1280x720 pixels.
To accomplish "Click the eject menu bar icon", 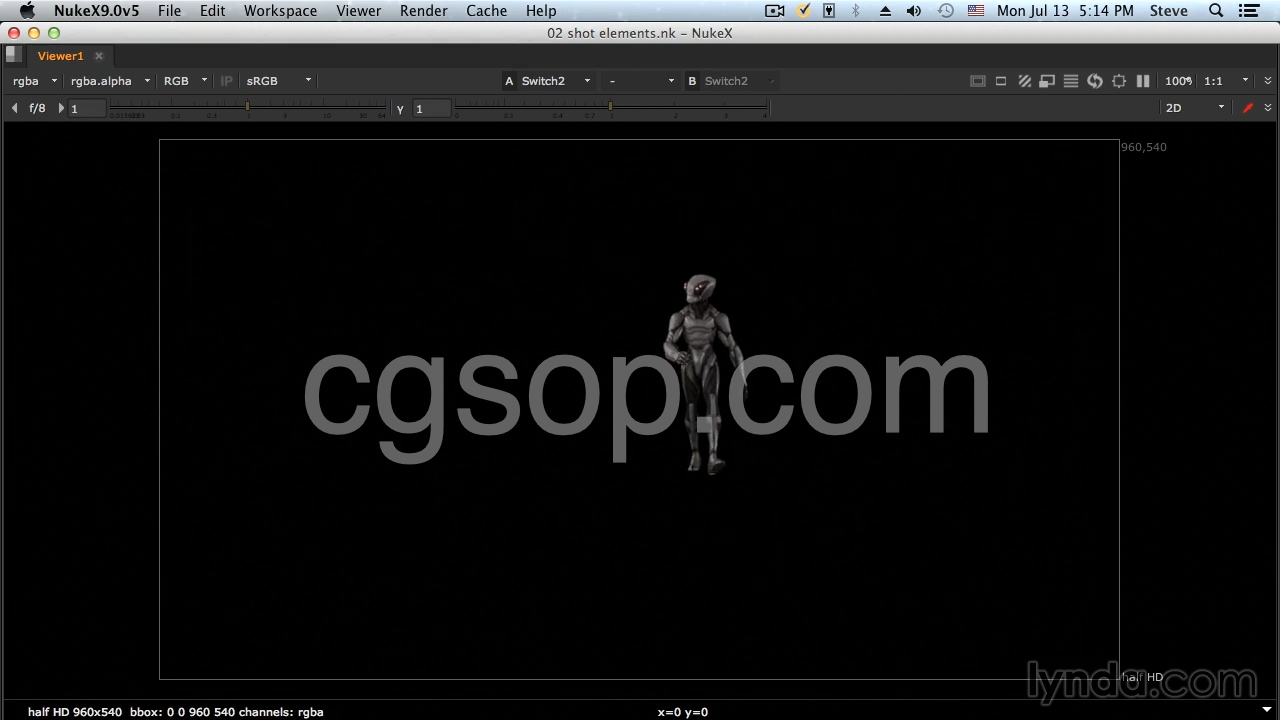I will pos(885,11).
